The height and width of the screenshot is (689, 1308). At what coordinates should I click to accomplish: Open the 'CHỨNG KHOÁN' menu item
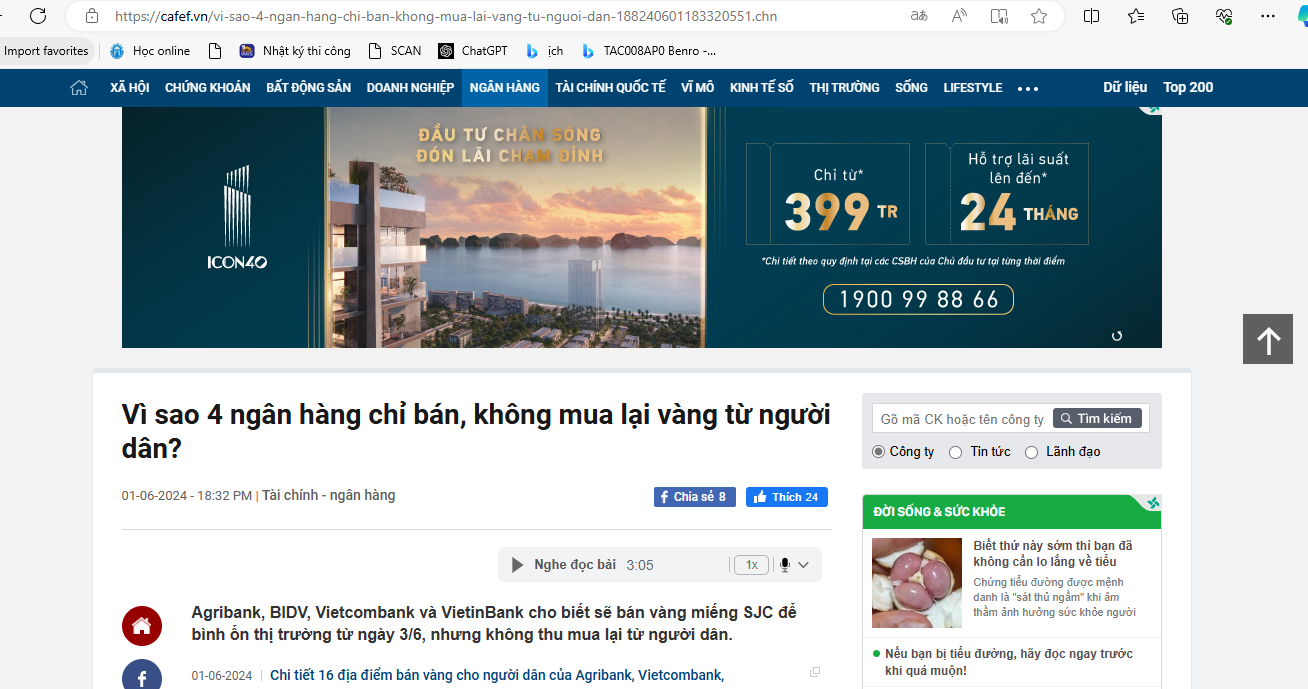pos(207,88)
